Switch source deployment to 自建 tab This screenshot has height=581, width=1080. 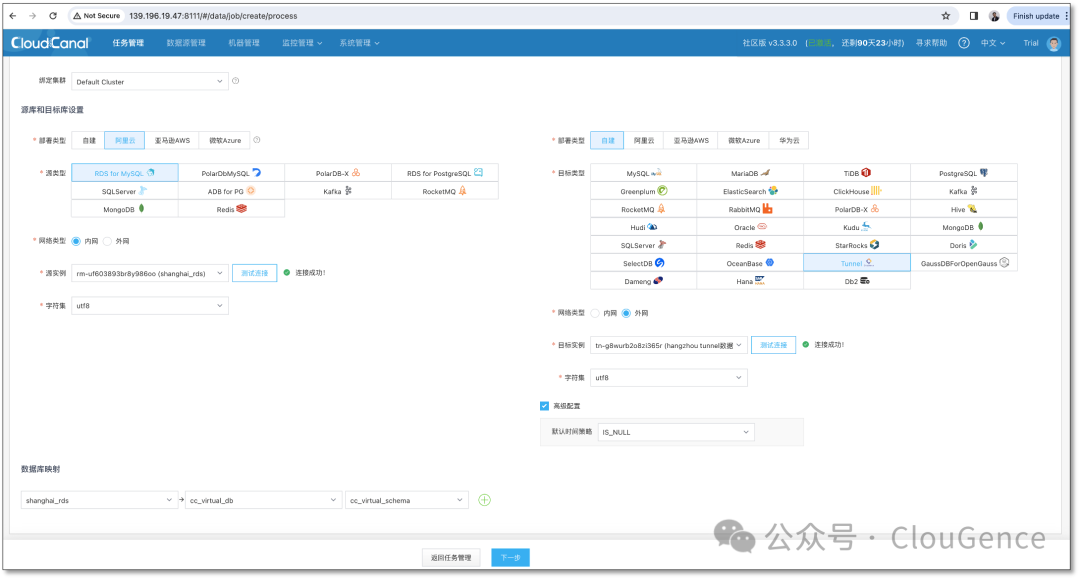pos(89,140)
